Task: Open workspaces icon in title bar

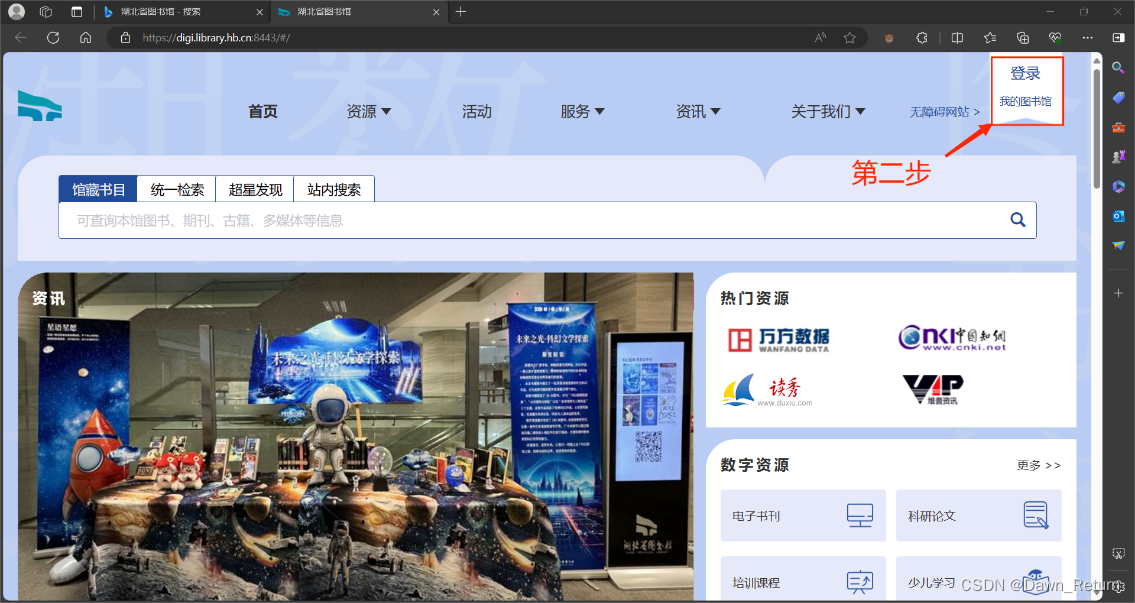Action: tap(46, 12)
